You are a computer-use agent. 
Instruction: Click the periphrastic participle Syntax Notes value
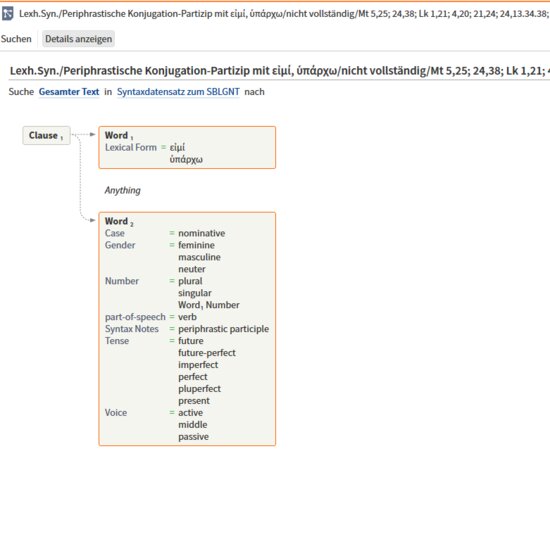223,329
